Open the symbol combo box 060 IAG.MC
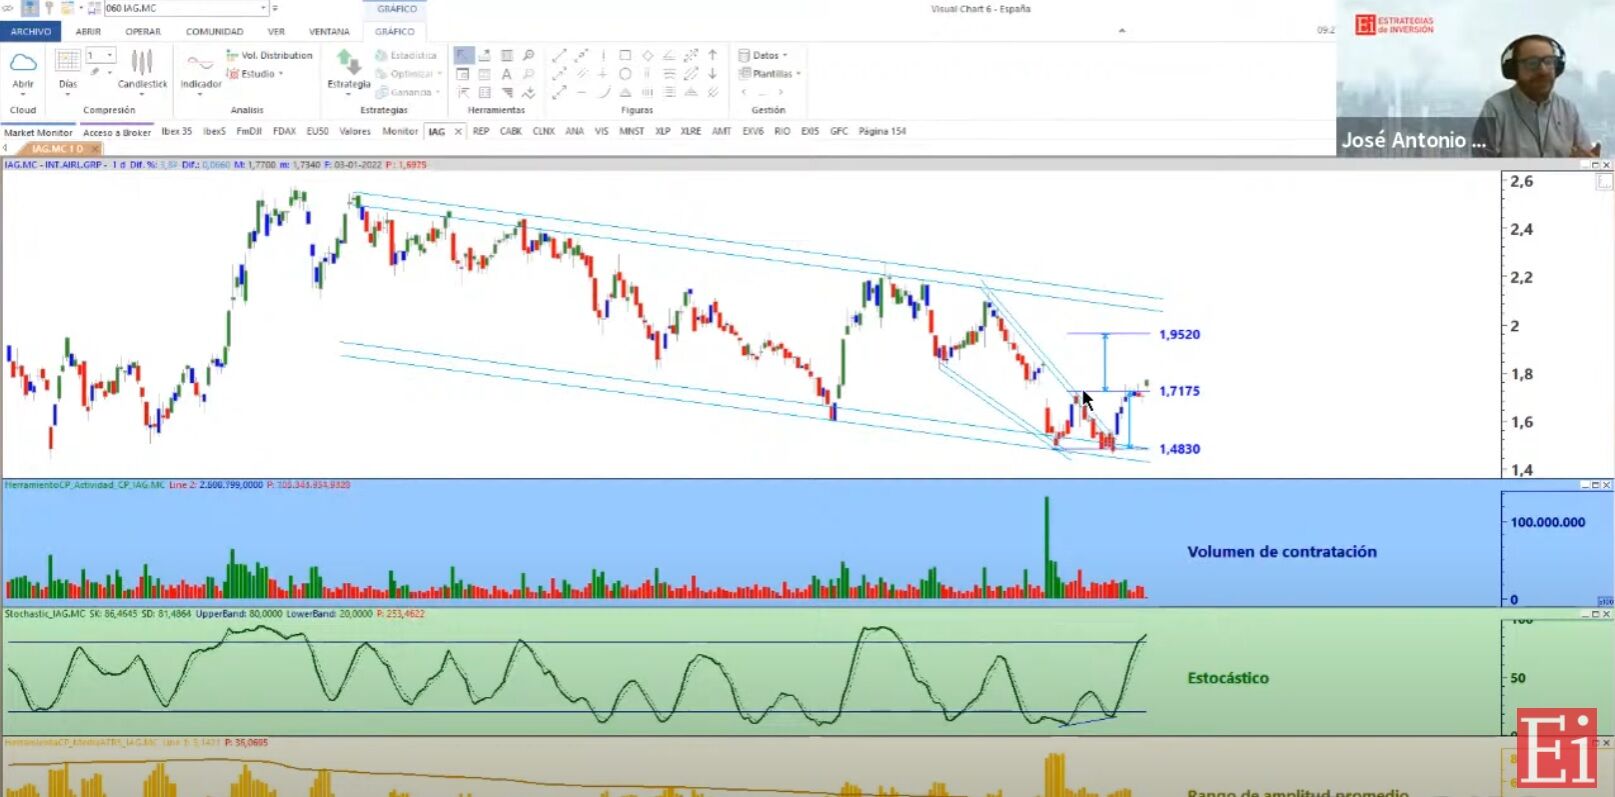 point(186,8)
